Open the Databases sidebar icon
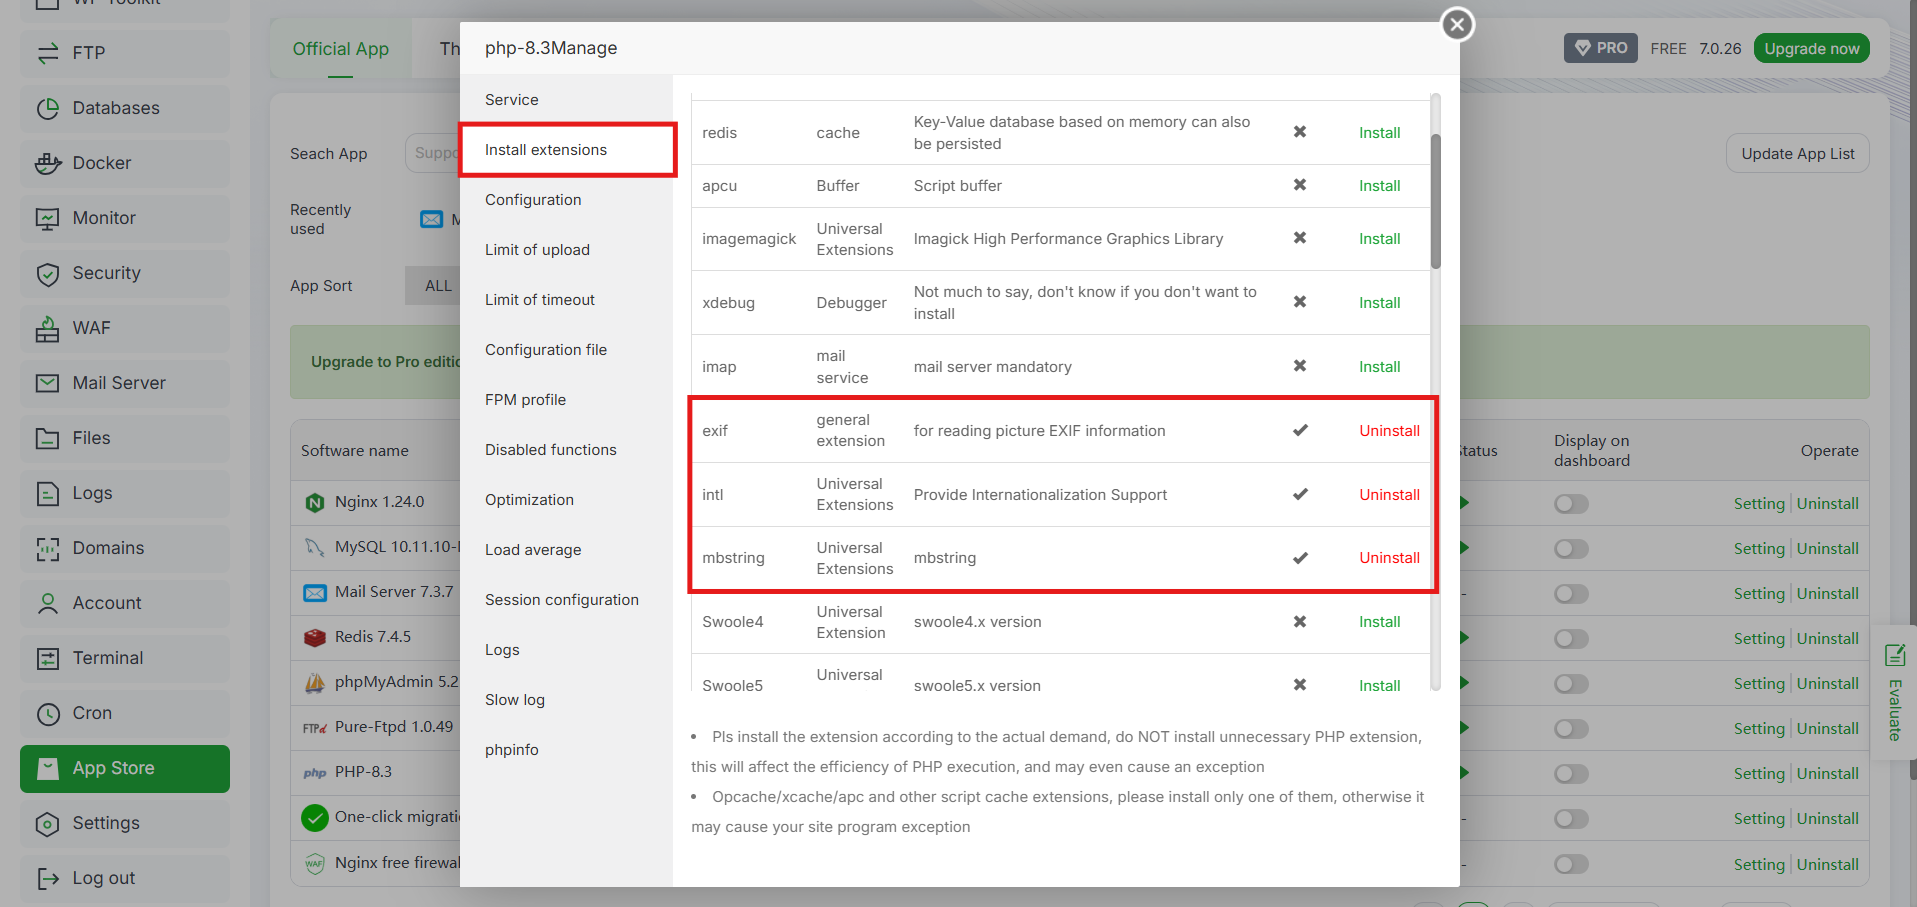1917x907 pixels. (x=47, y=108)
